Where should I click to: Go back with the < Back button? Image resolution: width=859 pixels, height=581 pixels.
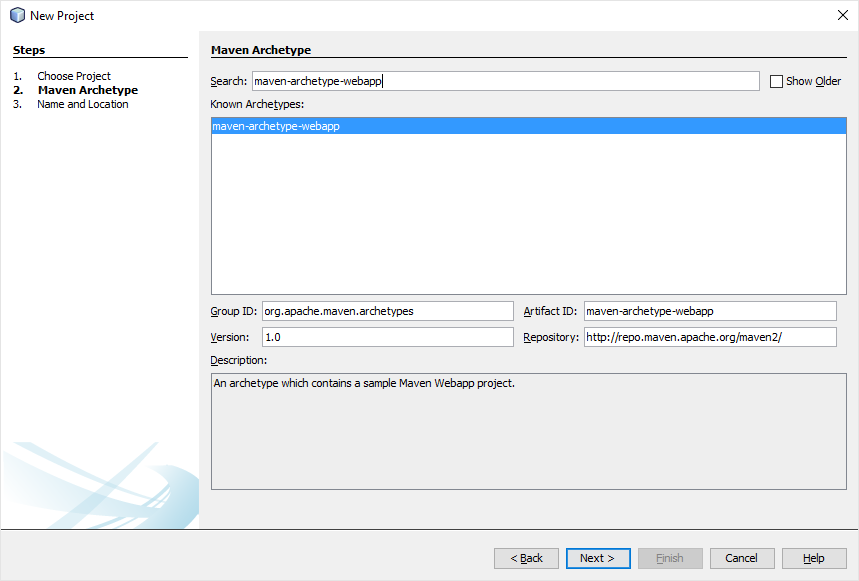tap(526, 558)
